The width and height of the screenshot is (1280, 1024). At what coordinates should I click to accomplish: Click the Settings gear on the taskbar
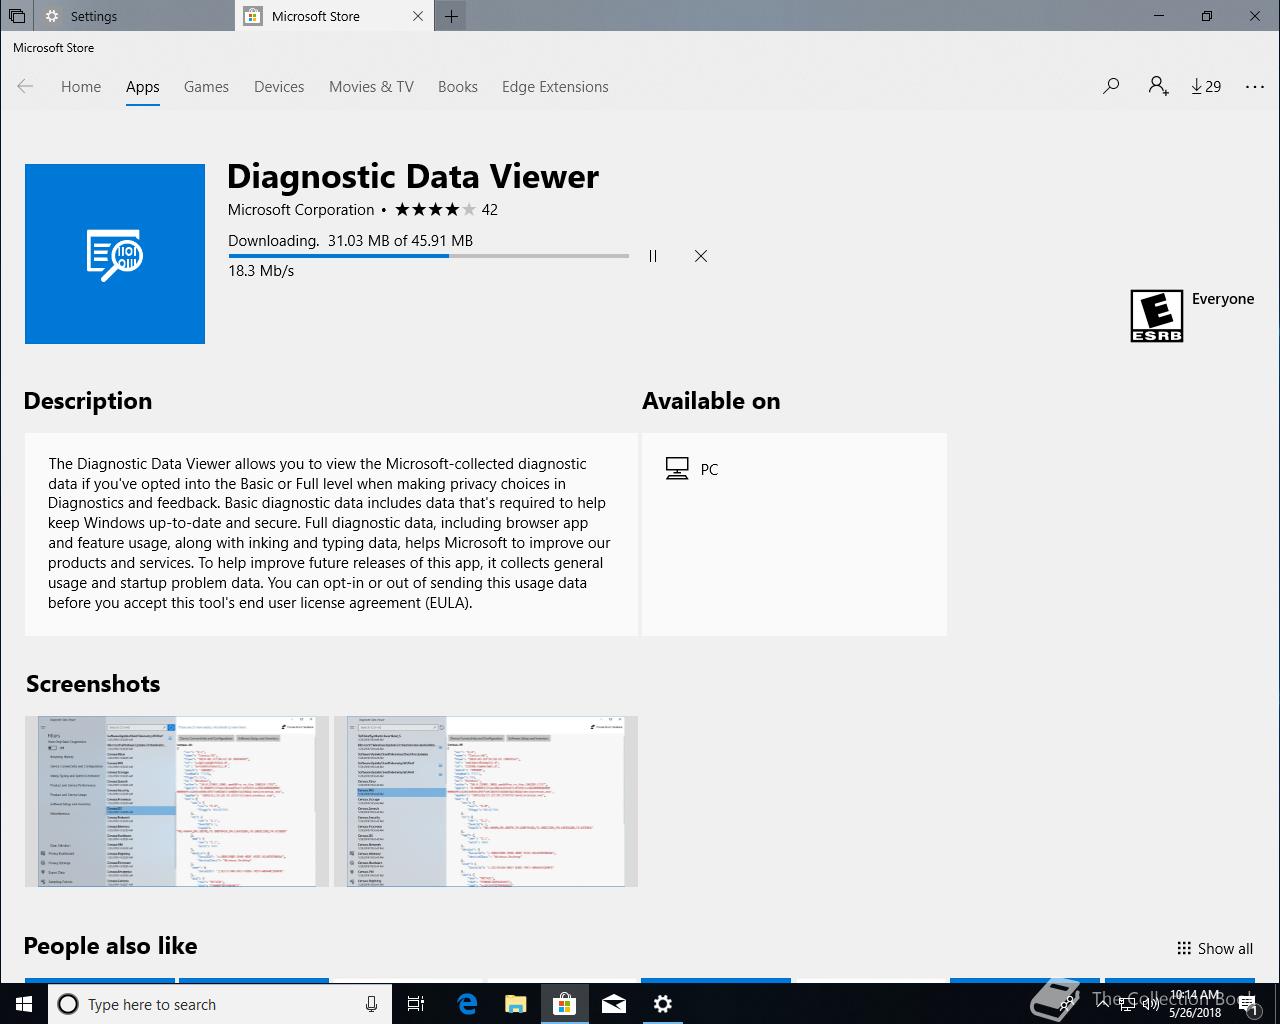[663, 1004]
